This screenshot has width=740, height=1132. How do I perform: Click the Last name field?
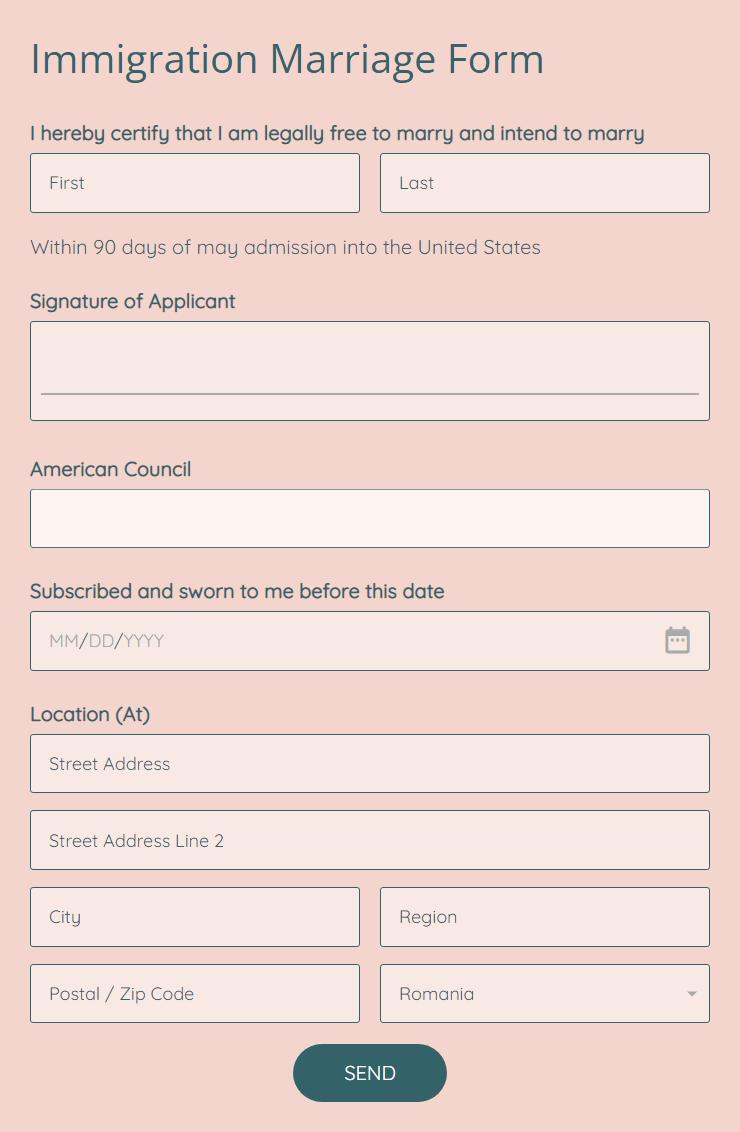click(x=545, y=183)
